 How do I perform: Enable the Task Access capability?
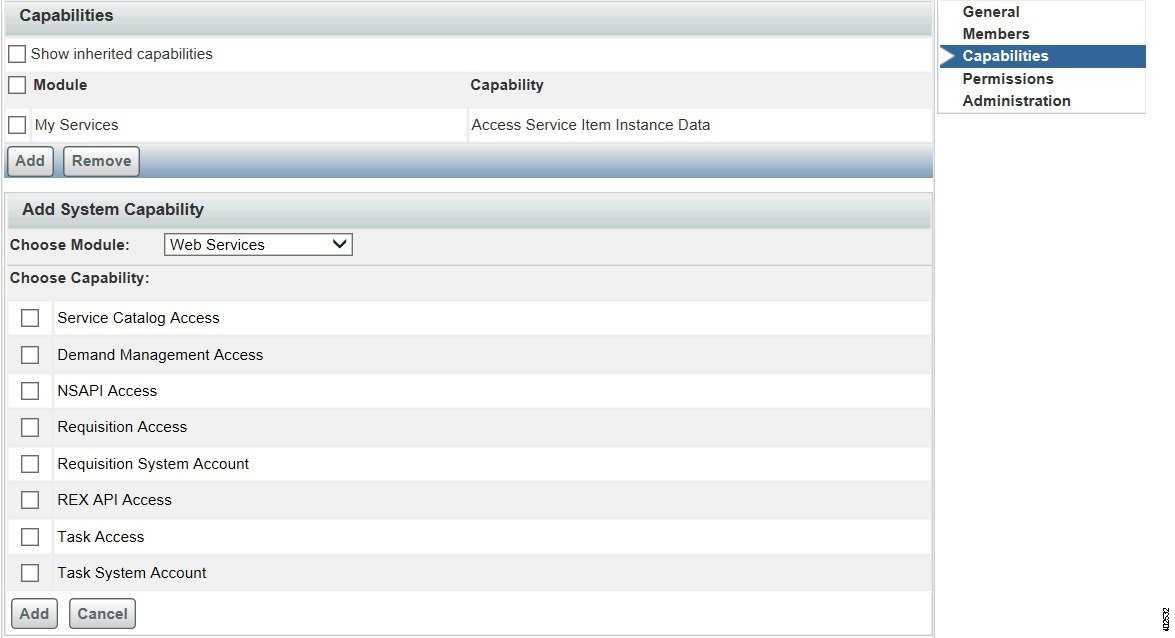(x=29, y=536)
